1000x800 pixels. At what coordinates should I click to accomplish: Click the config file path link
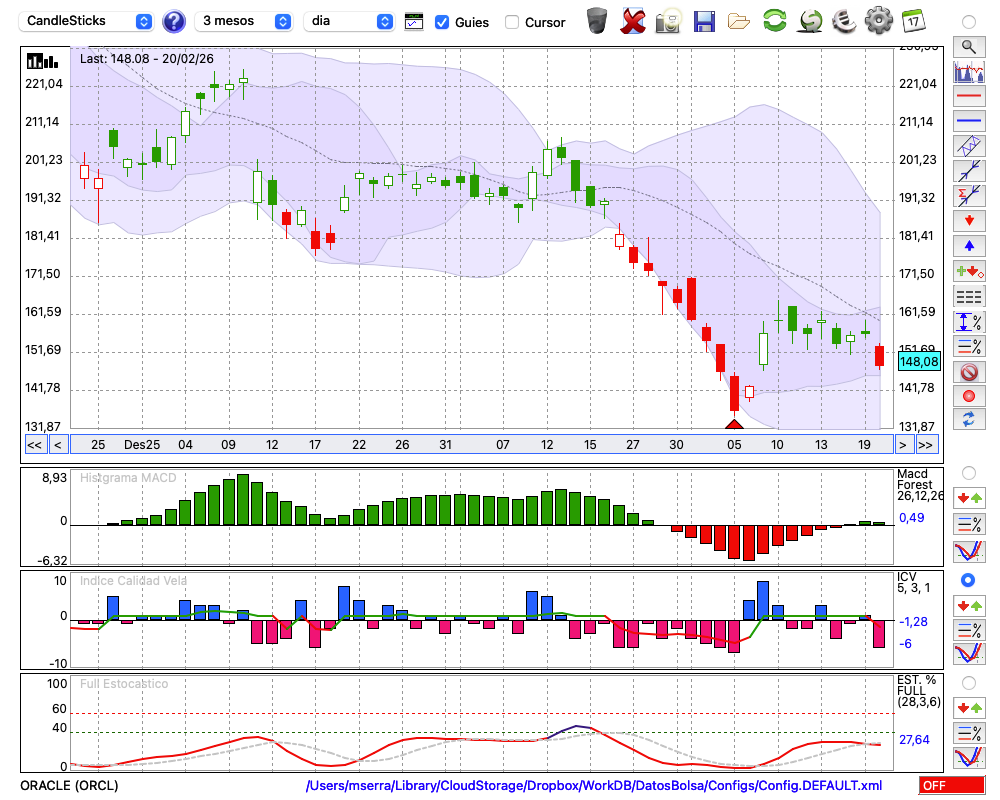coord(594,786)
